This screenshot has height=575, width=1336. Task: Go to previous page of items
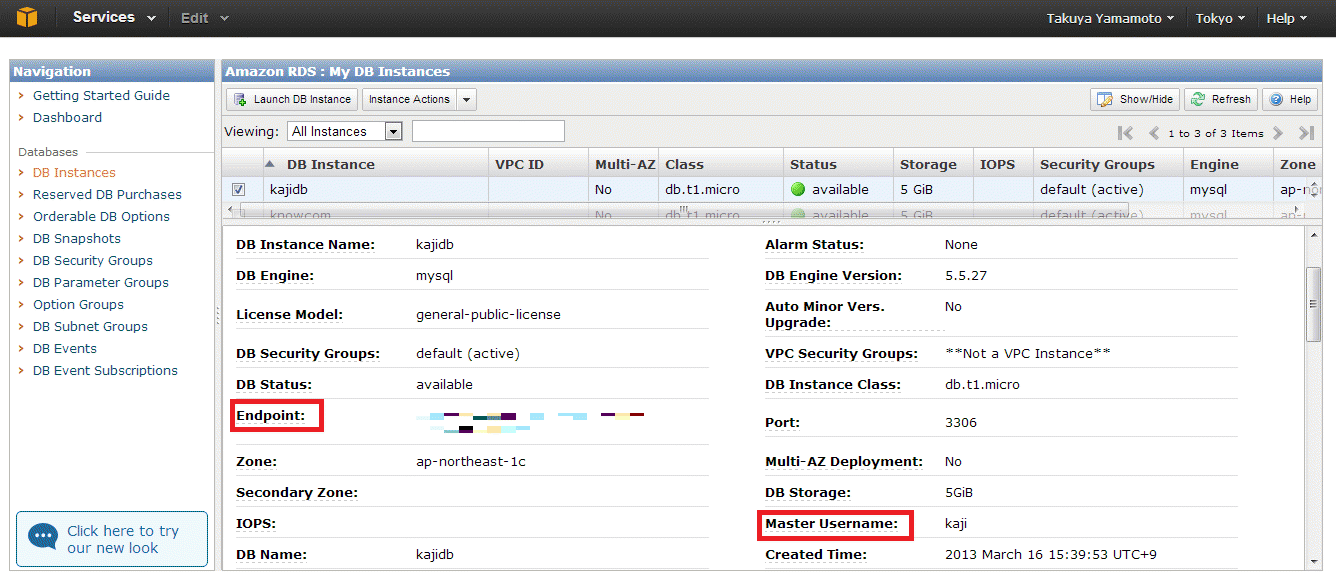1154,133
